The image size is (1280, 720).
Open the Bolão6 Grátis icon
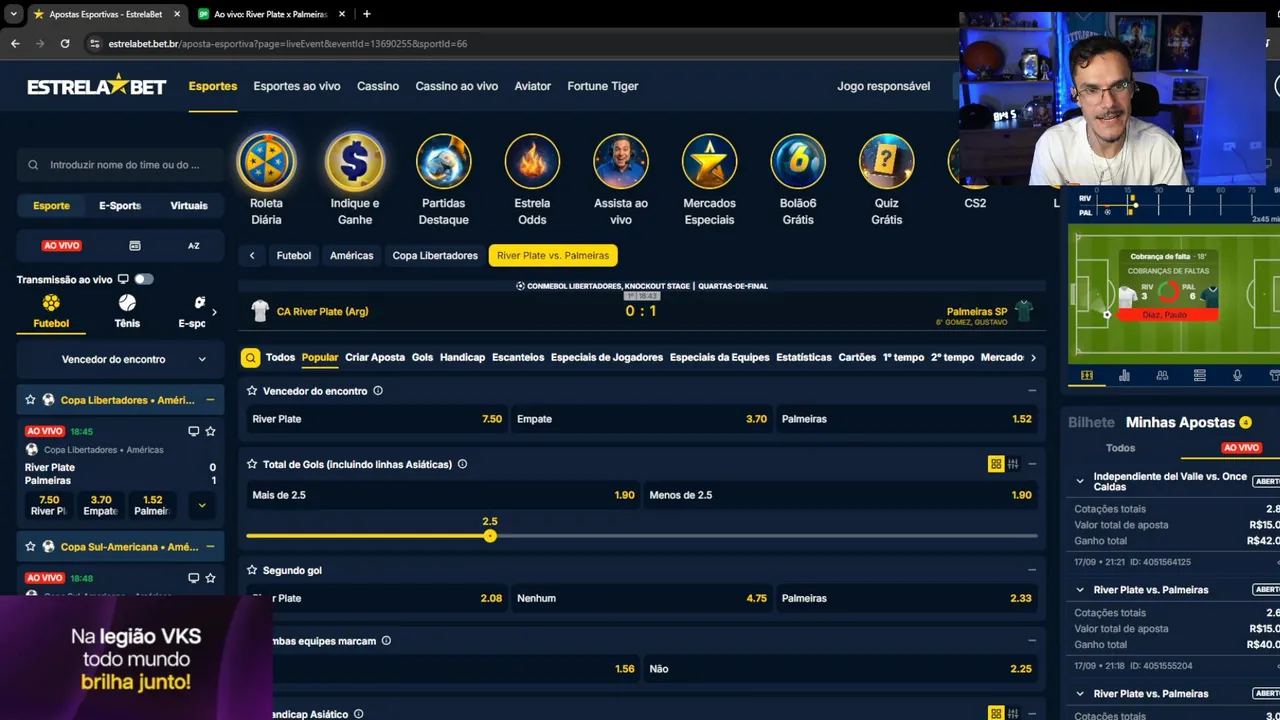coord(798,162)
